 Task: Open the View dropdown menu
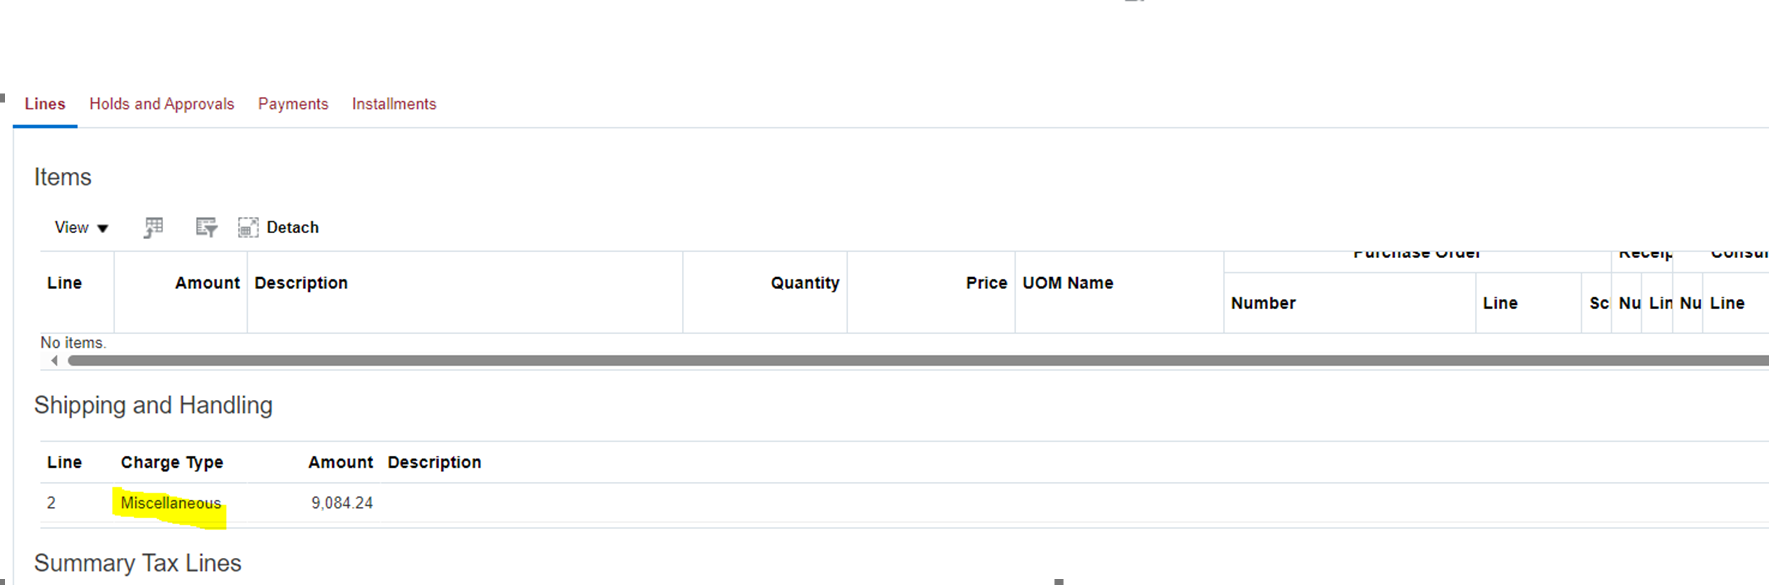click(x=81, y=228)
